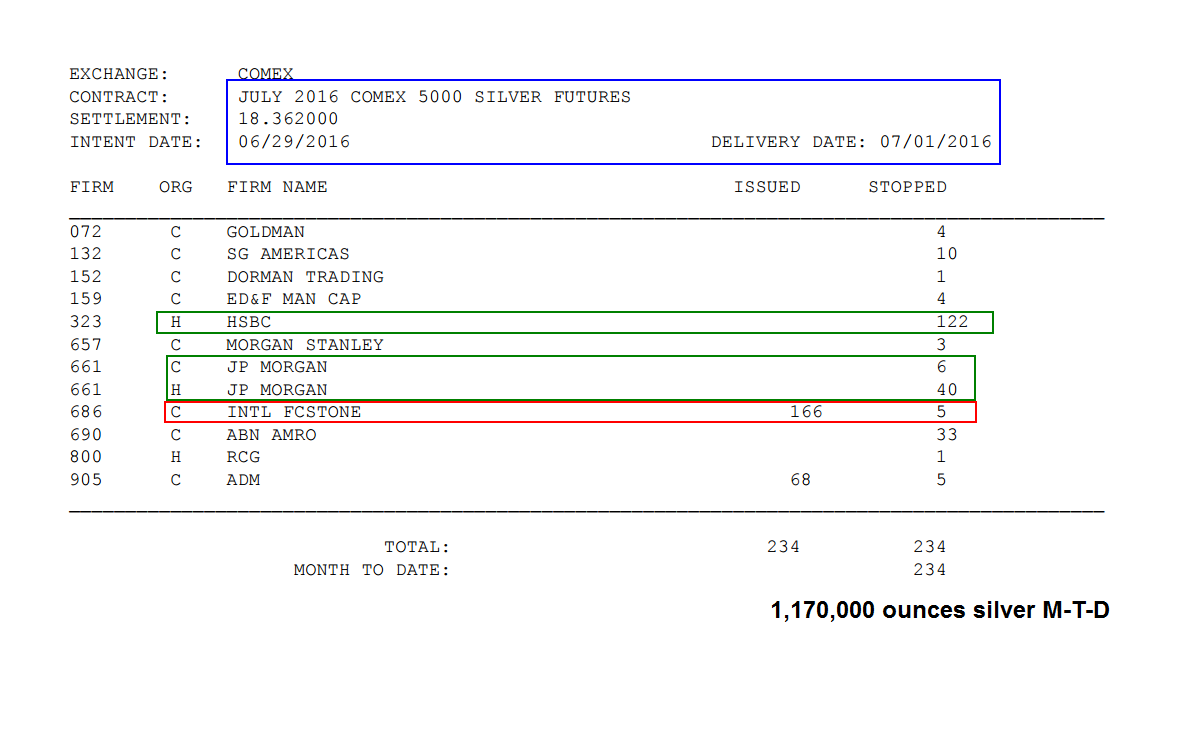Click the DORMAN TRADING firm name
Screen dimensions: 1189x747
pyautogui.click(x=305, y=277)
